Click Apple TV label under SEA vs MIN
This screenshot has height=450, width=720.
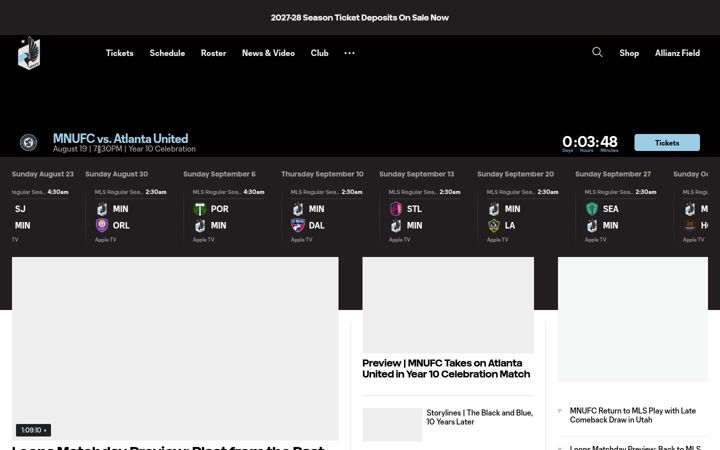point(596,240)
